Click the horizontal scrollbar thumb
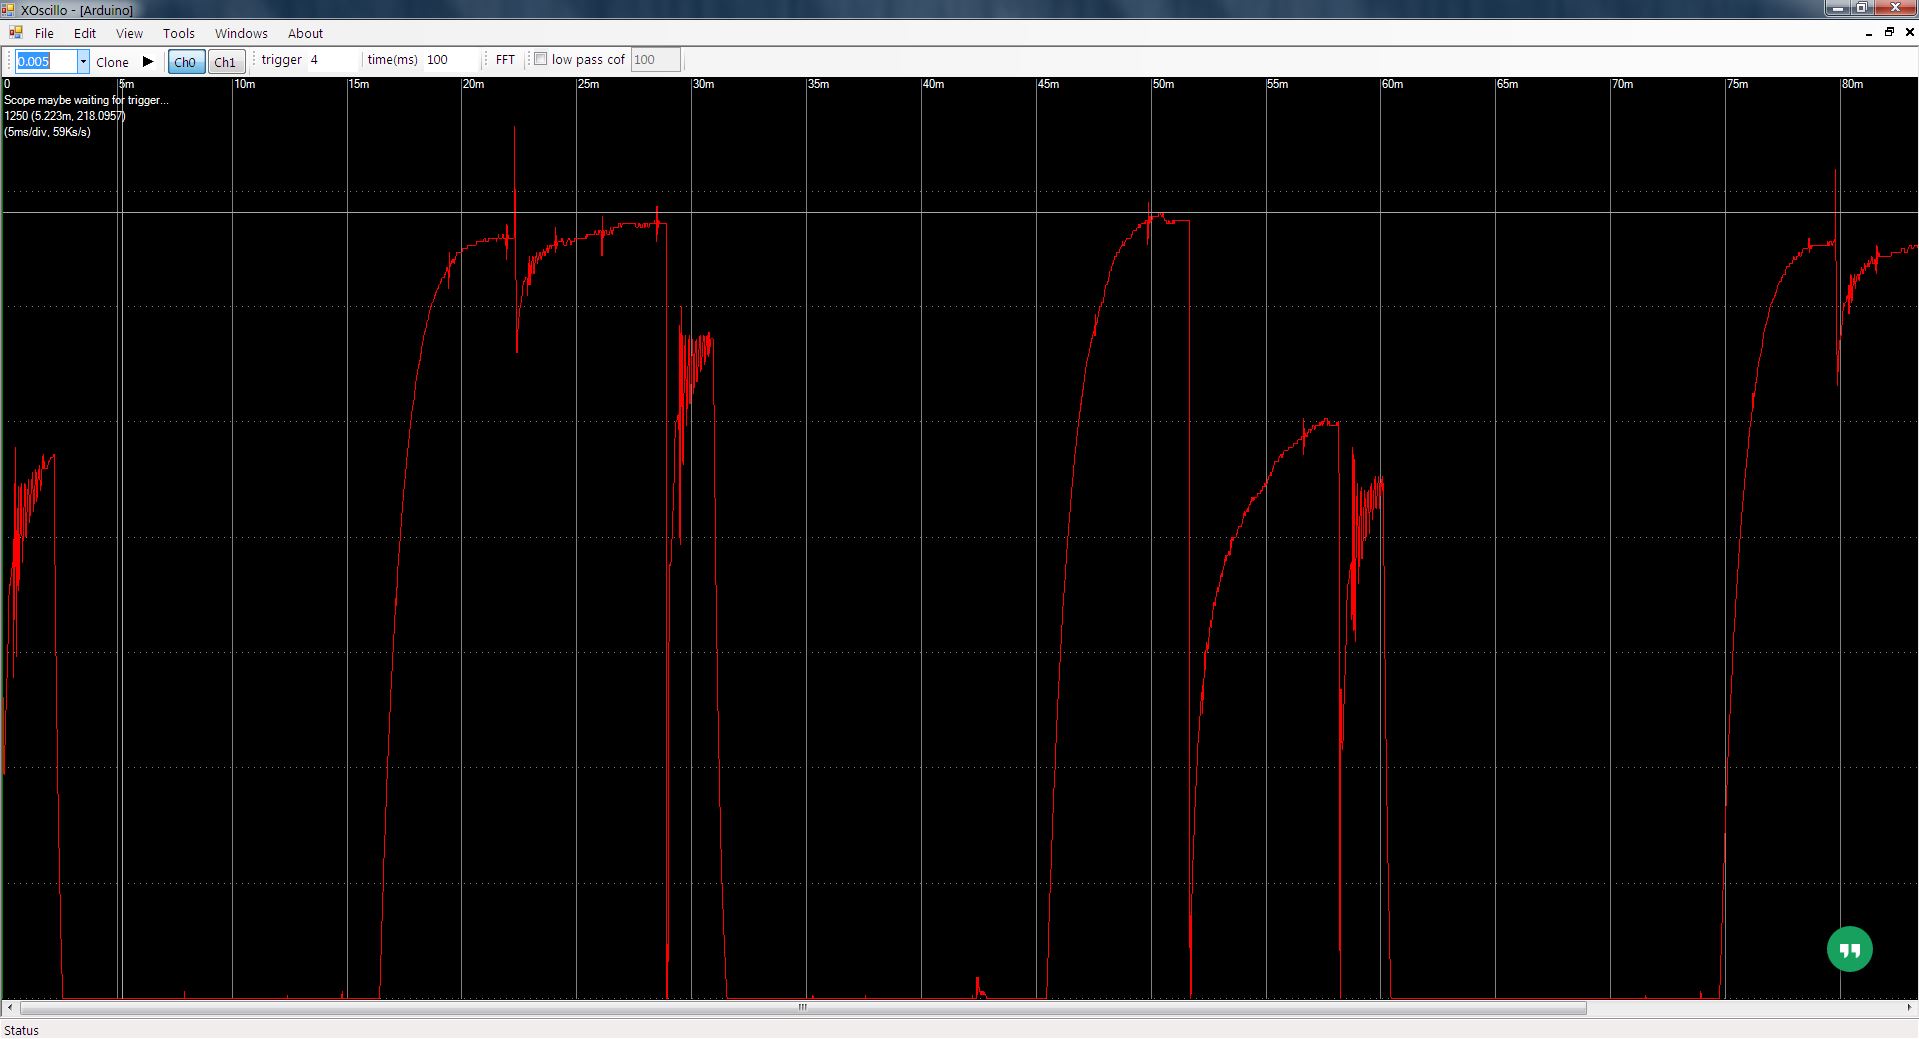Image resolution: width=1919 pixels, height=1039 pixels. click(x=803, y=1007)
